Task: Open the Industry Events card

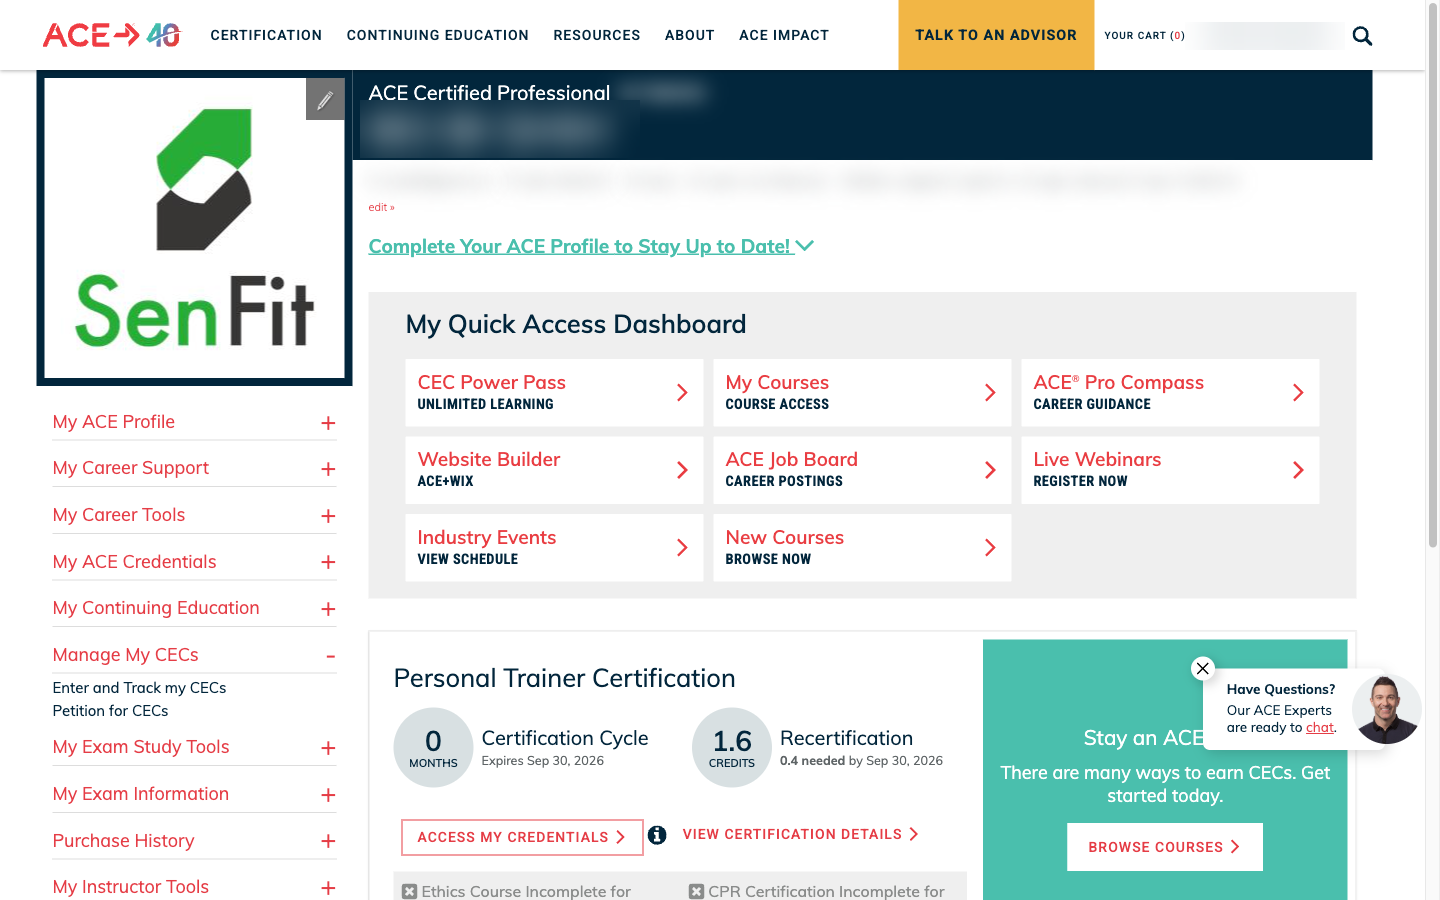Action: (x=554, y=547)
